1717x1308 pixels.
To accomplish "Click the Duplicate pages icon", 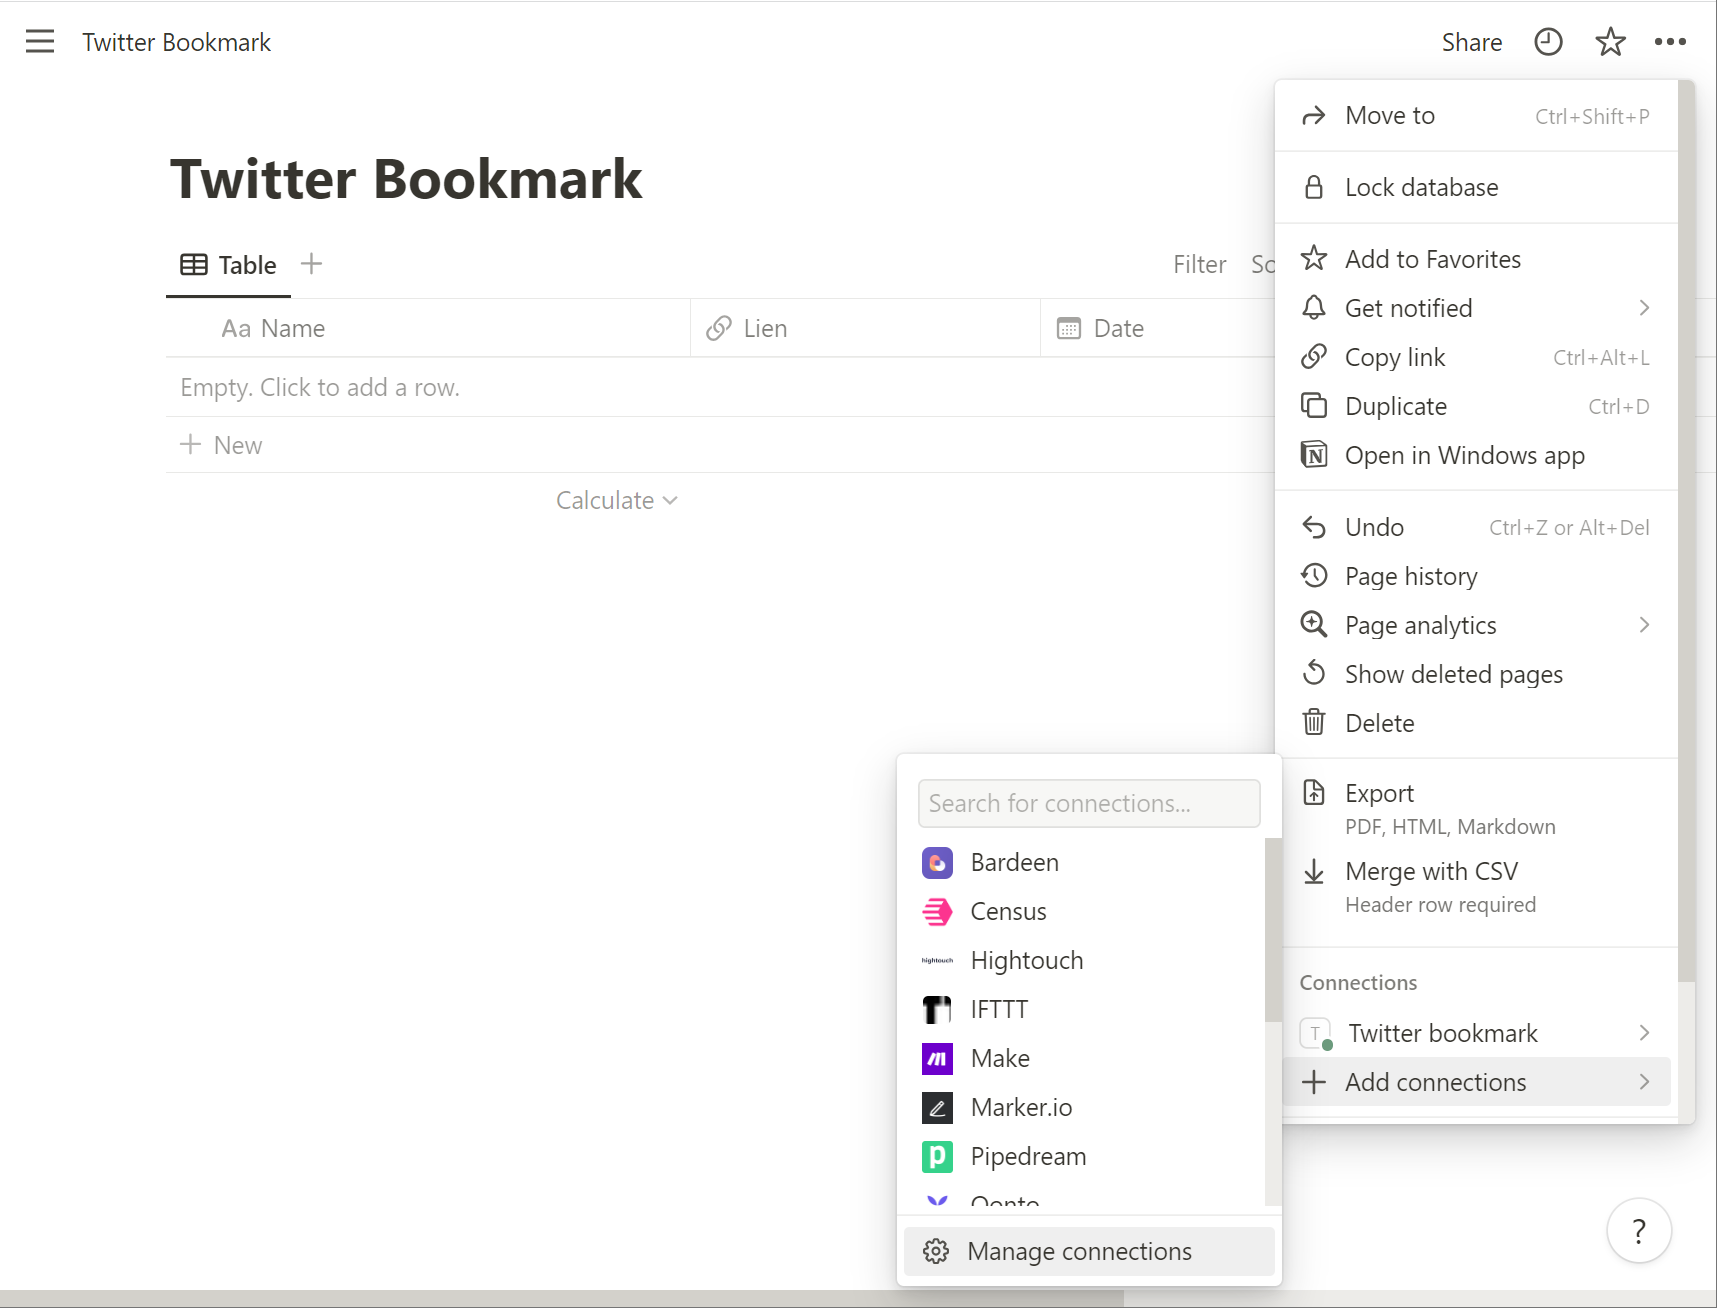I will 1314,405.
